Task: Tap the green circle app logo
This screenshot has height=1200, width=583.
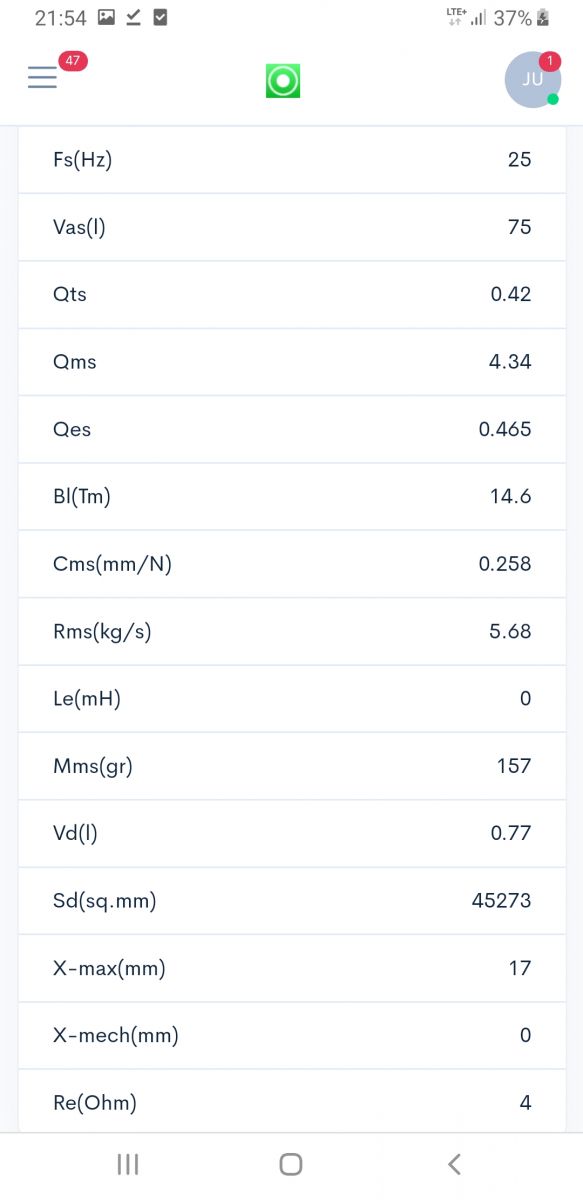Action: coord(283,81)
